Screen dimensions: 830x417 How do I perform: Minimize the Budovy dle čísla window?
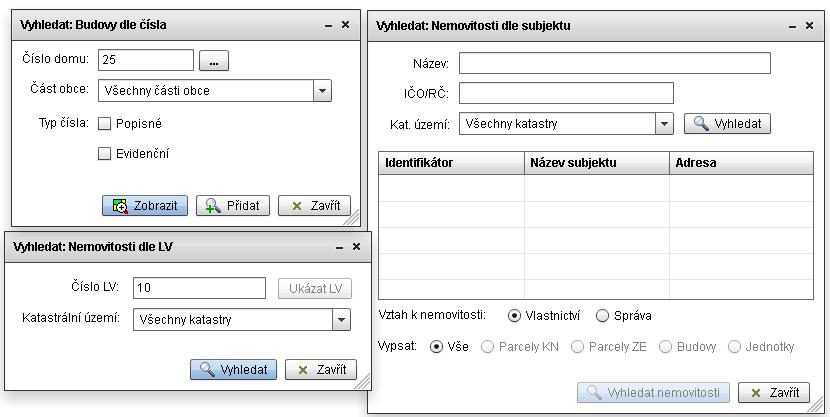coord(328,25)
